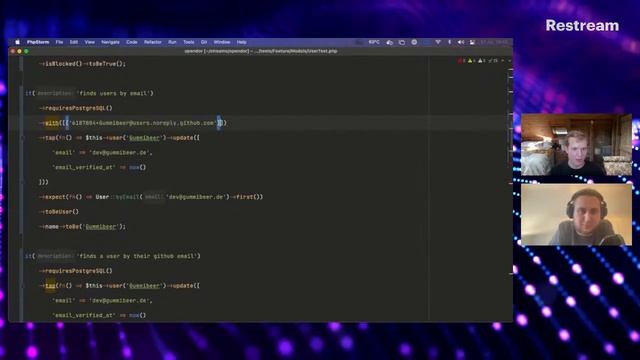Open the File menu
The height and width of the screenshot is (360, 640).
(x=60, y=42)
